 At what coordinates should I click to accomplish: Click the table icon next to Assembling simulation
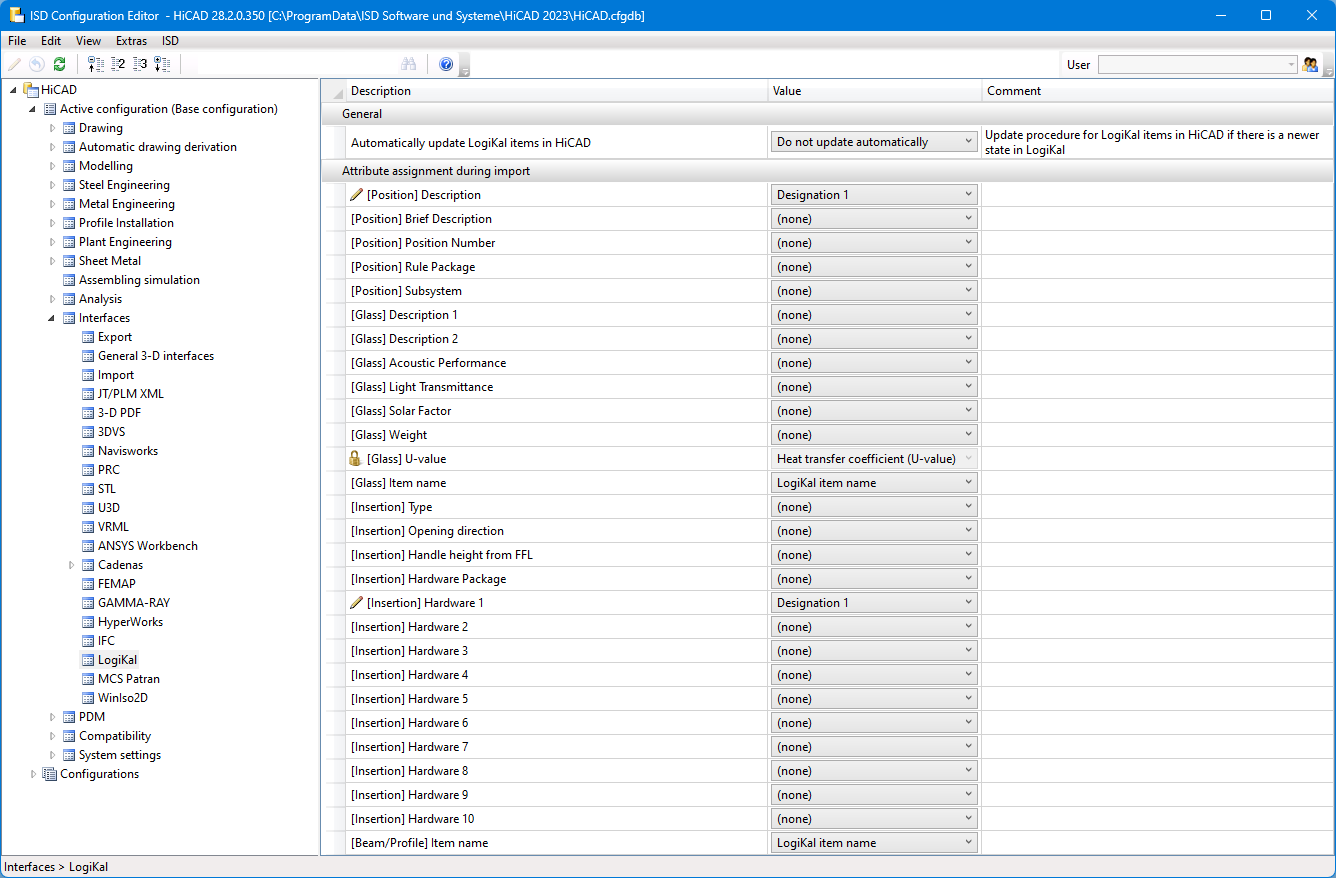click(x=69, y=280)
